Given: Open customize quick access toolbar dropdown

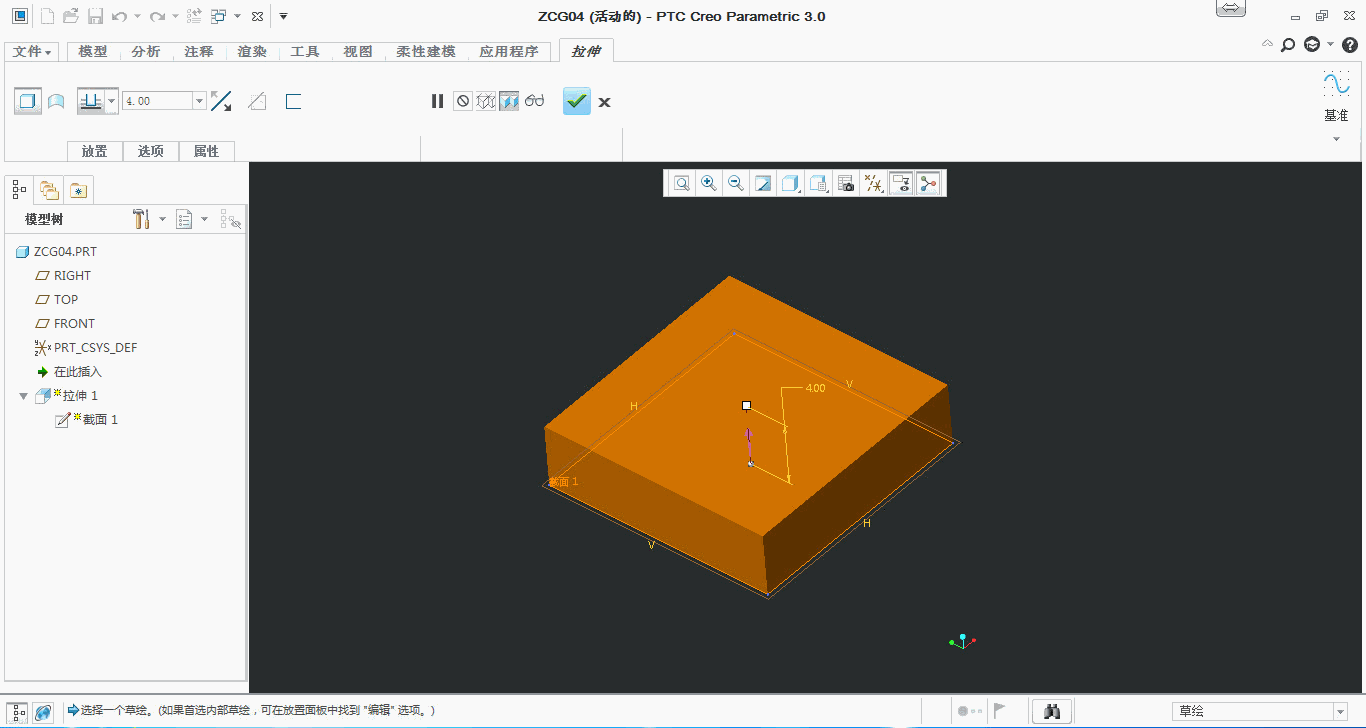Looking at the screenshot, I should (284, 16).
